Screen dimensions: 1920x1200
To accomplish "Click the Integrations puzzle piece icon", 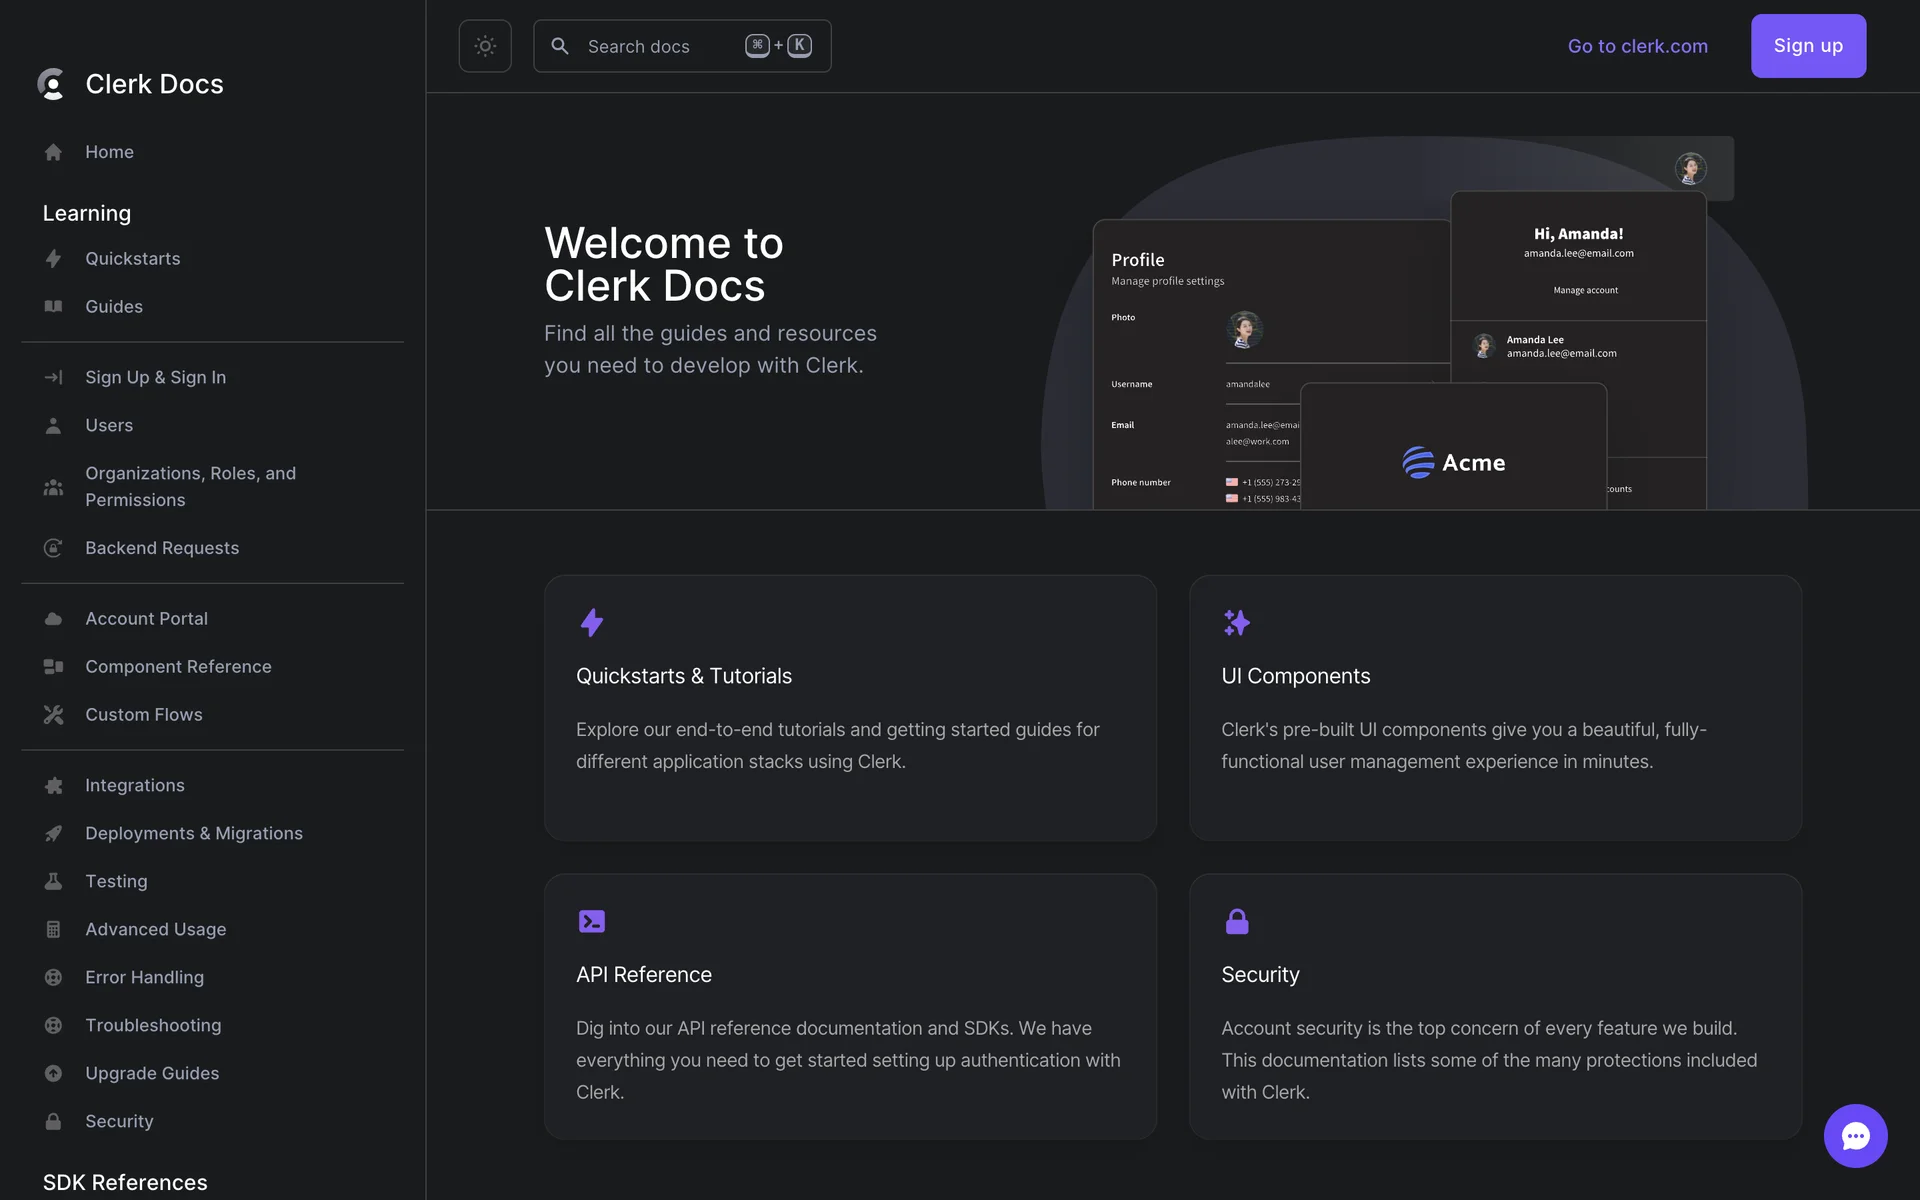I will pos(53,786).
